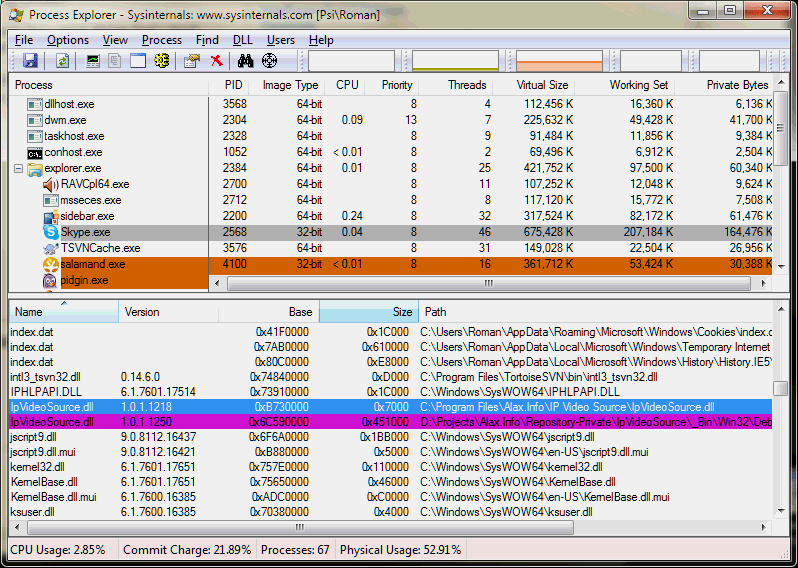The width and height of the screenshot is (798, 568).
Task: Sort by the CPU column header
Action: point(345,85)
